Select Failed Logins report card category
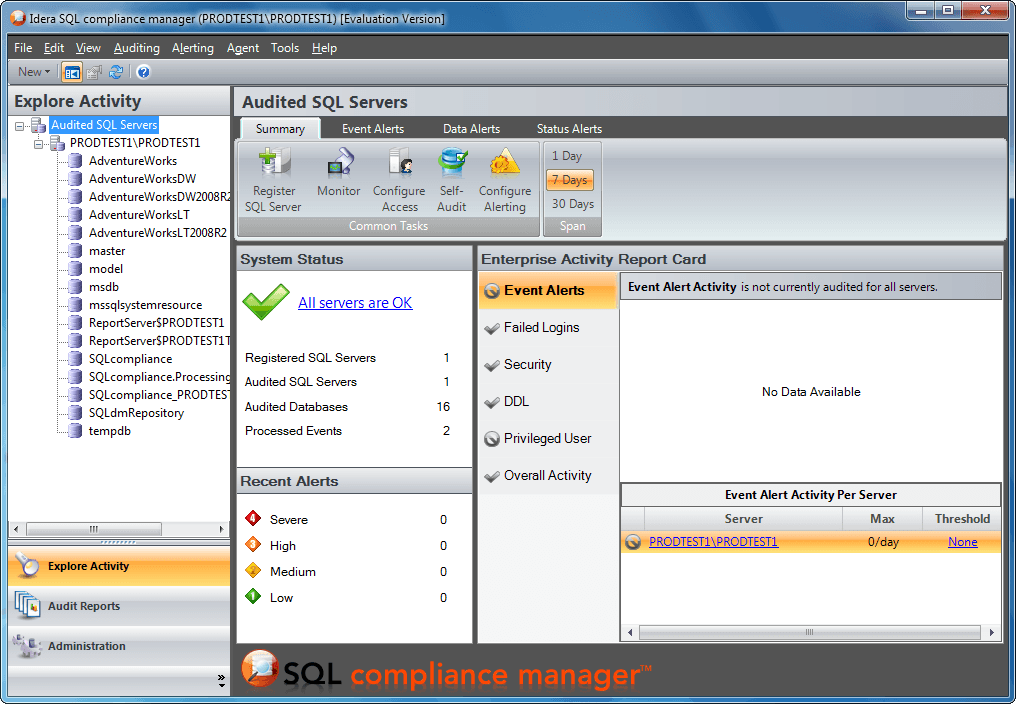The width and height of the screenshot is (1016, 704). [x=549, y=327]
